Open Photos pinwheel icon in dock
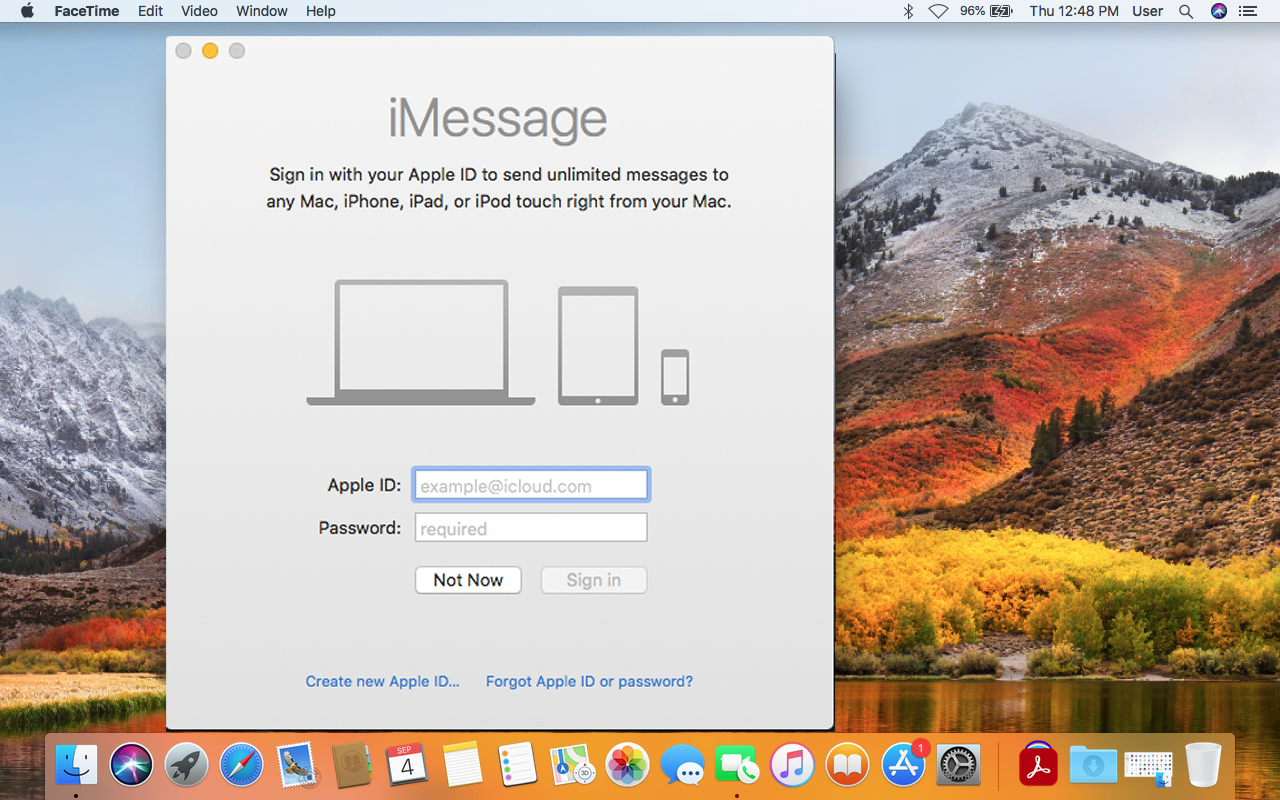 pos(628,766)
